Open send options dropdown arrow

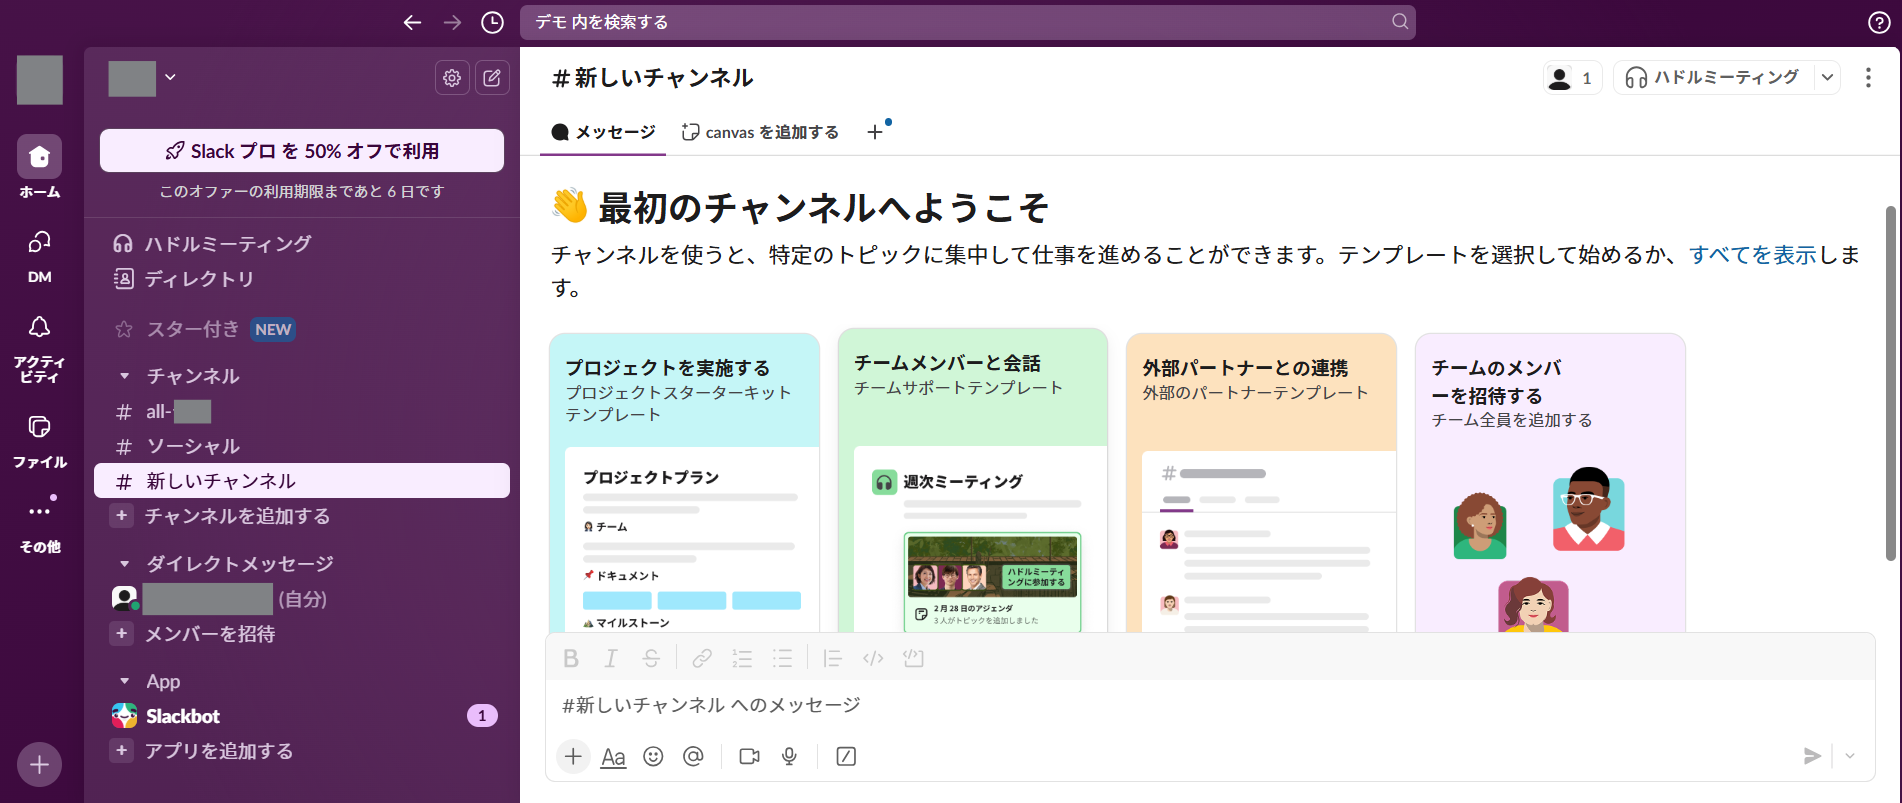tap(1850, 756)
